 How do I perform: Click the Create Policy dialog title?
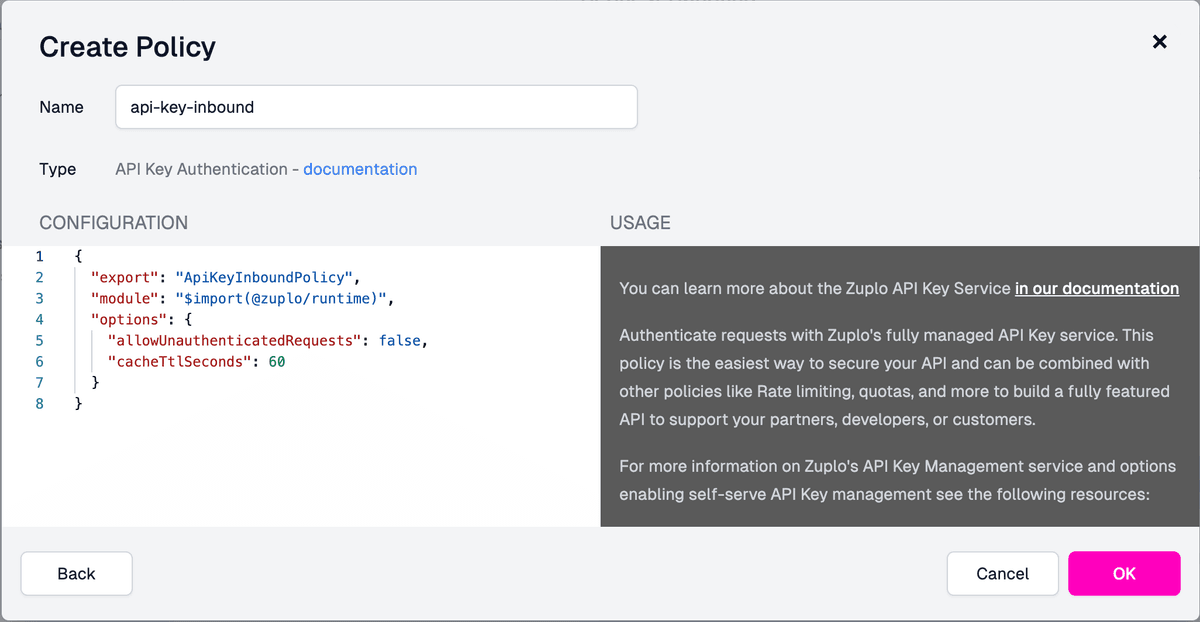(127, 46)
